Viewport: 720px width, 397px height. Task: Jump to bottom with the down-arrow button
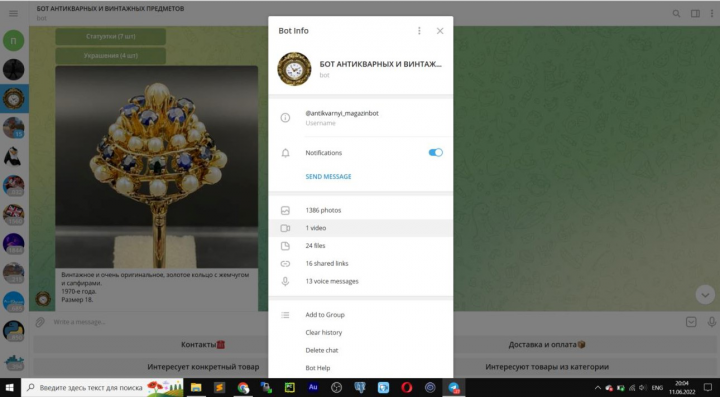pyautogui.click(x=705, y=295)
